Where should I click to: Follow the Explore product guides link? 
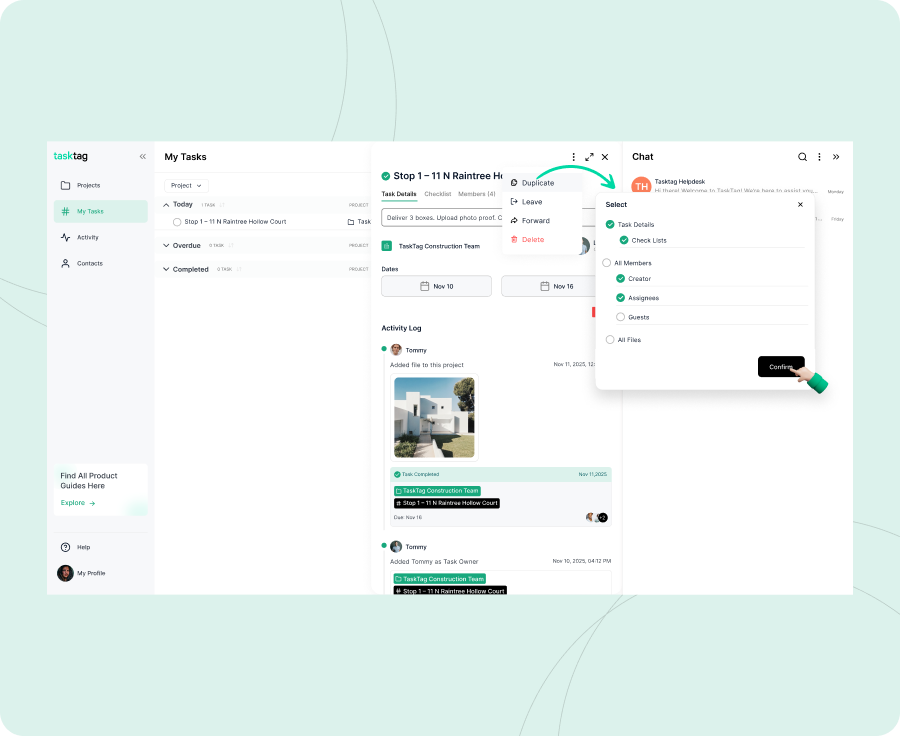(78, 503)
